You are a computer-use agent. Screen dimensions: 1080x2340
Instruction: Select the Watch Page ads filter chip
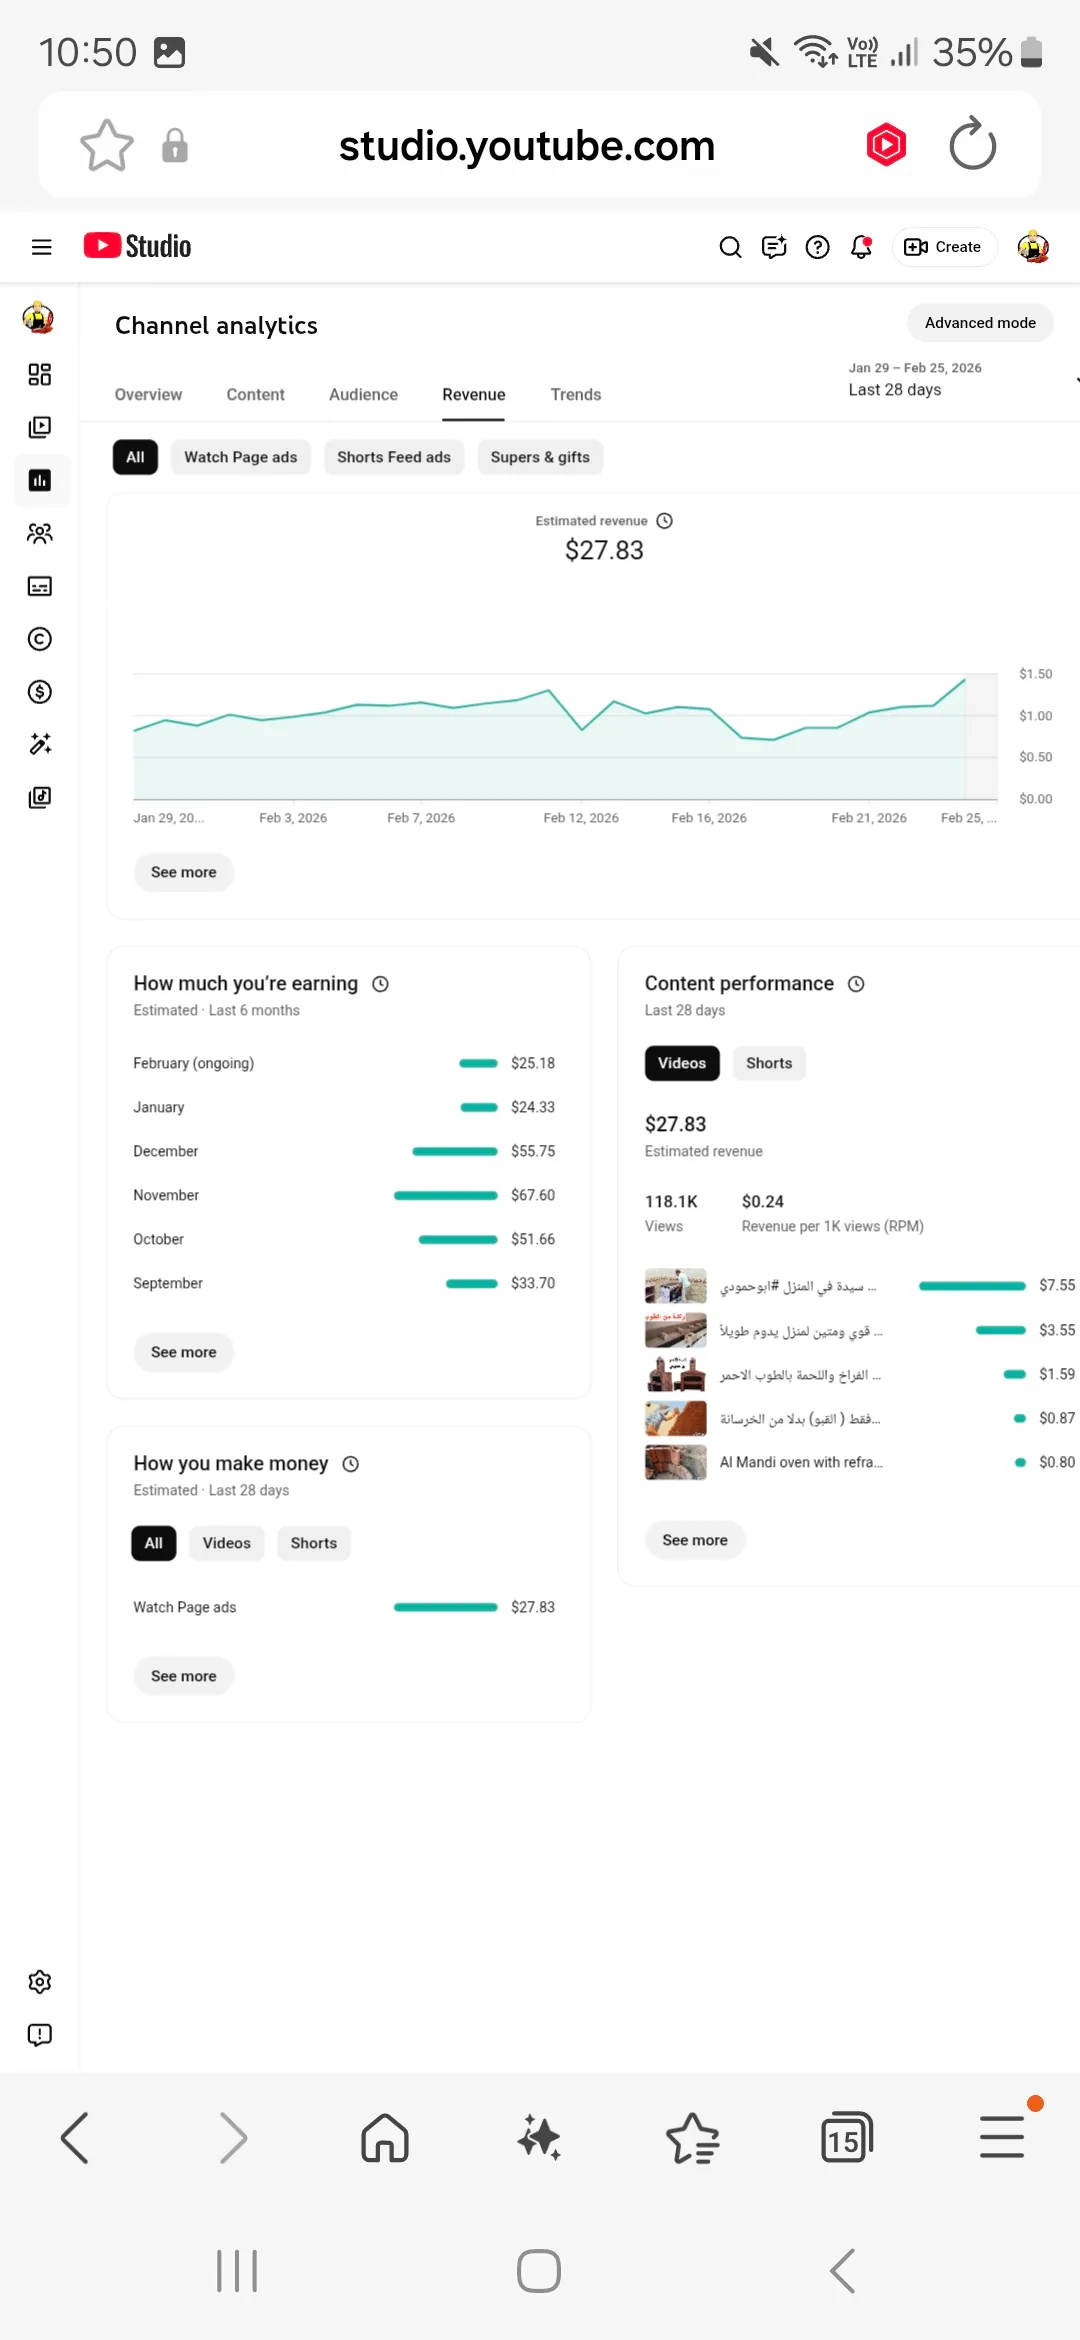tap(241, 457)
